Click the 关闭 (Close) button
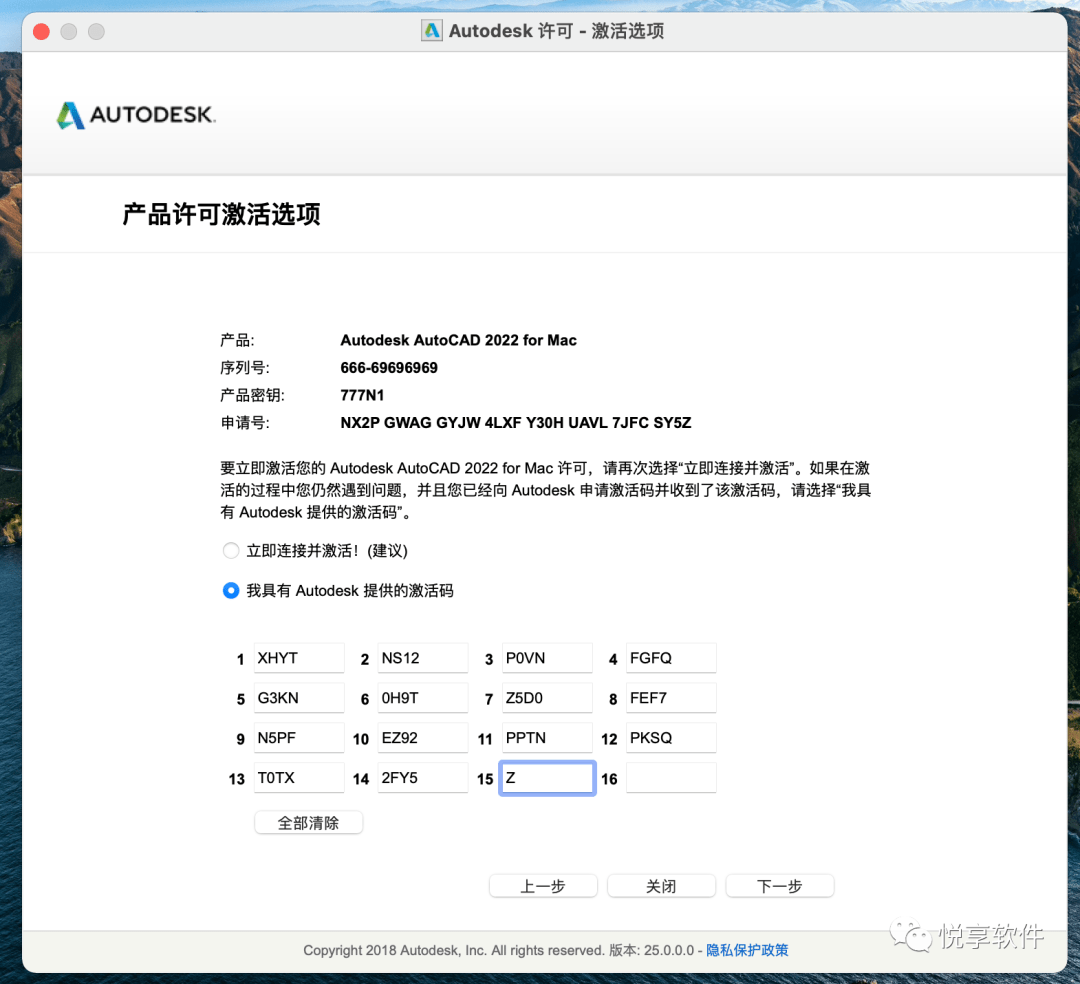 tap(661, 886)
